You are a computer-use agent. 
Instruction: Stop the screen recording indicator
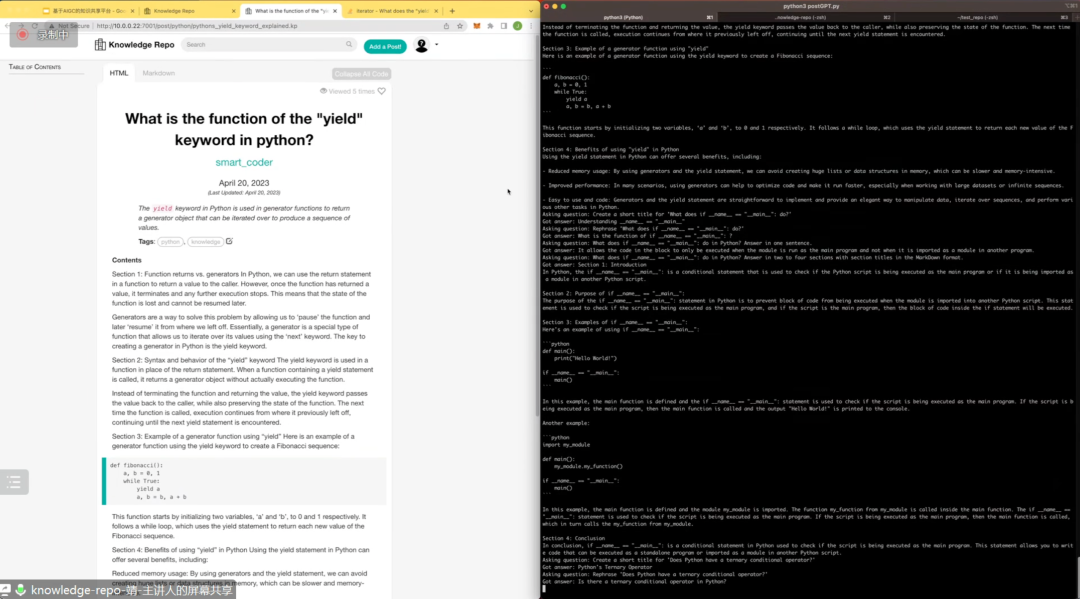(21, 34)
